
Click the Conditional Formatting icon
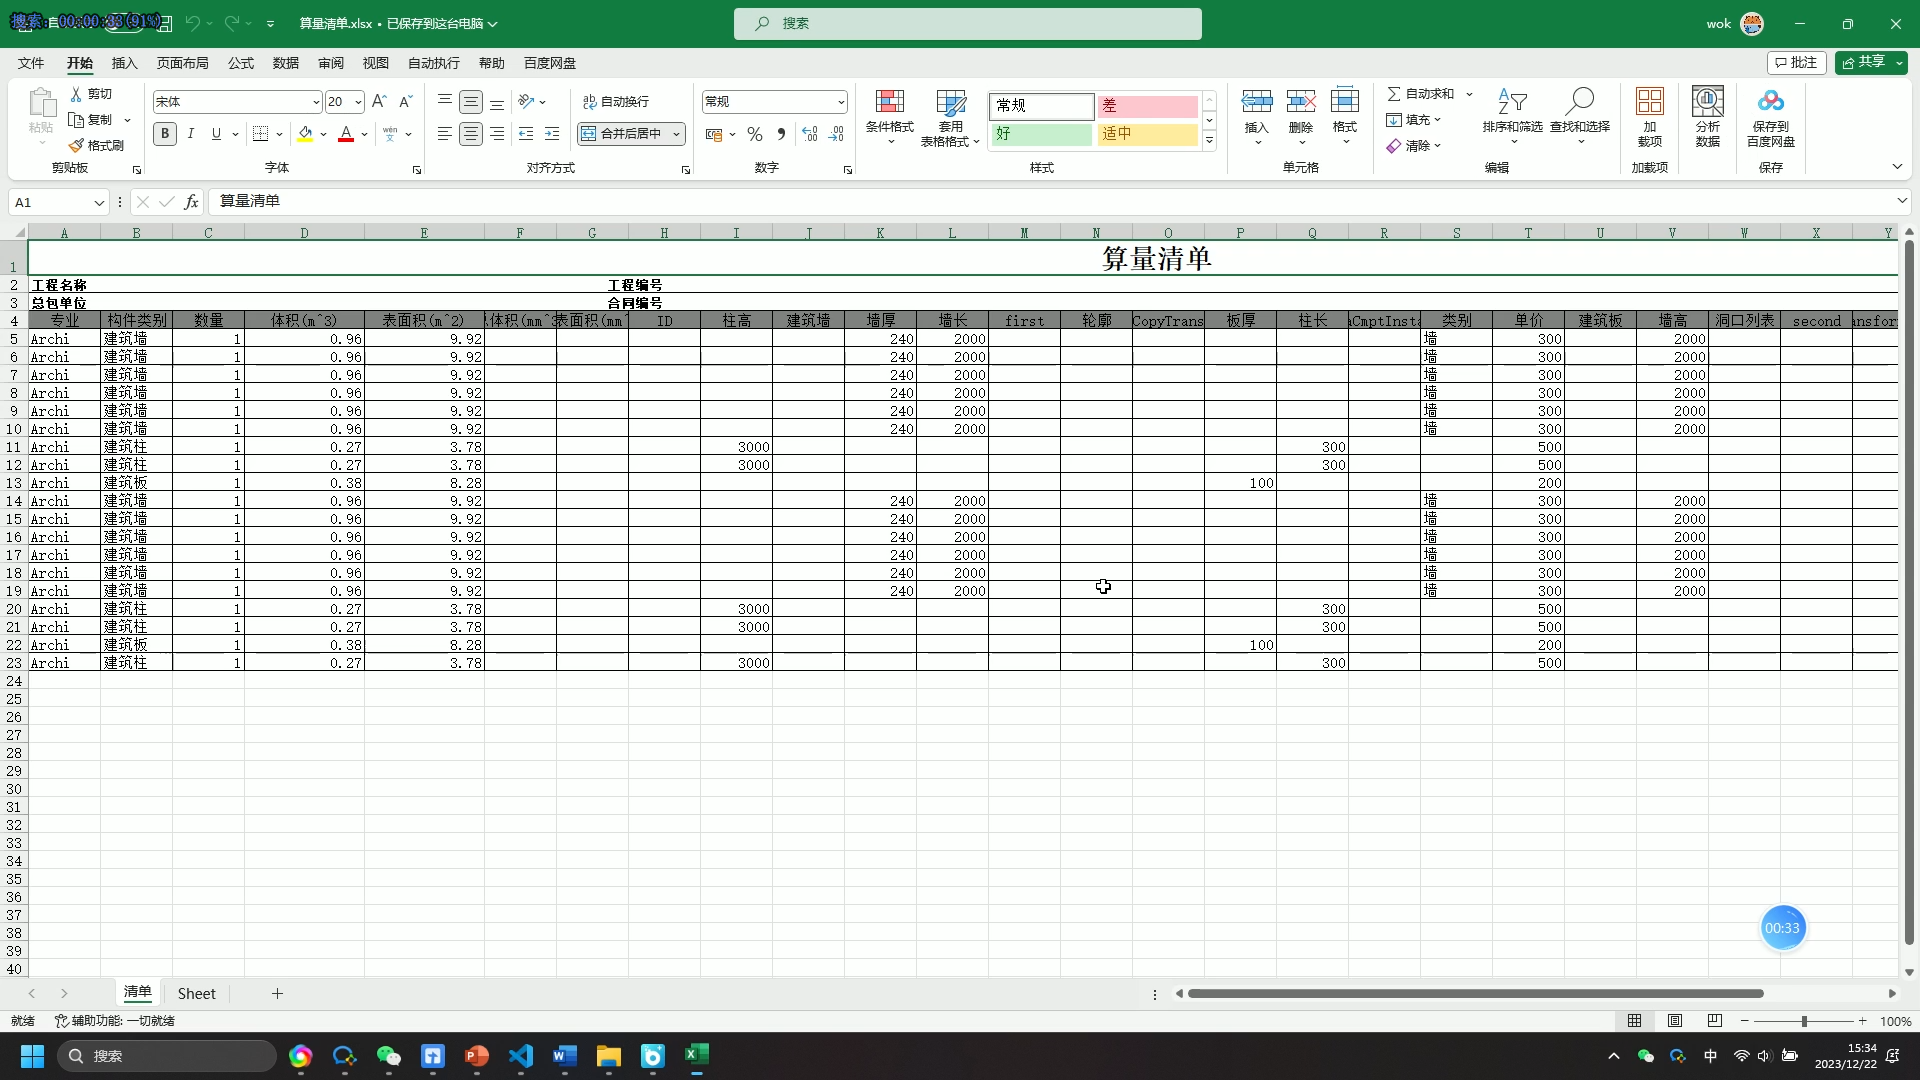[889, 102]
